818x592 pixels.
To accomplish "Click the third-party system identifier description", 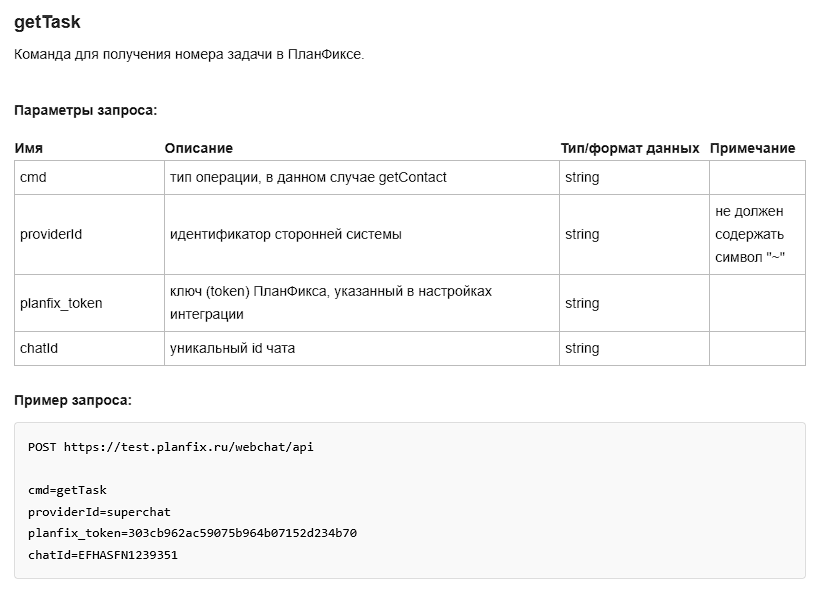I will coord(285,234).
